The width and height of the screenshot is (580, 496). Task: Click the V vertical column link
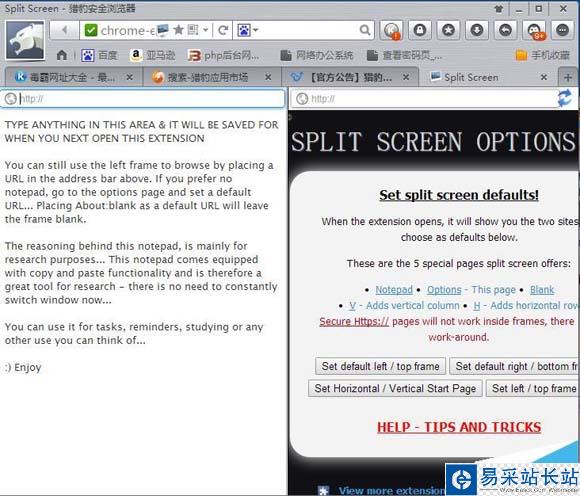tap(352, 306)
